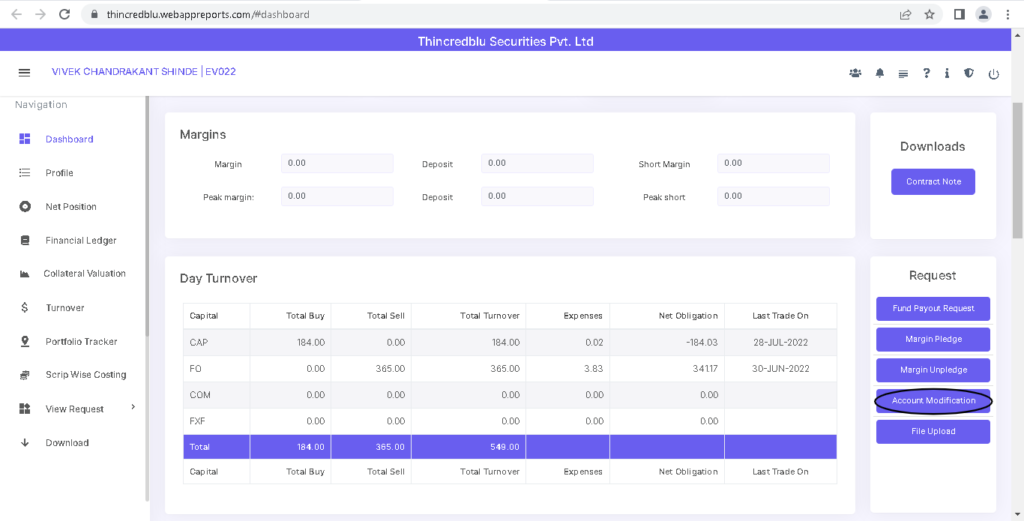Open Profile in navigation
The width and height of the screenshot is (1024, 521).
click(59, 173)
